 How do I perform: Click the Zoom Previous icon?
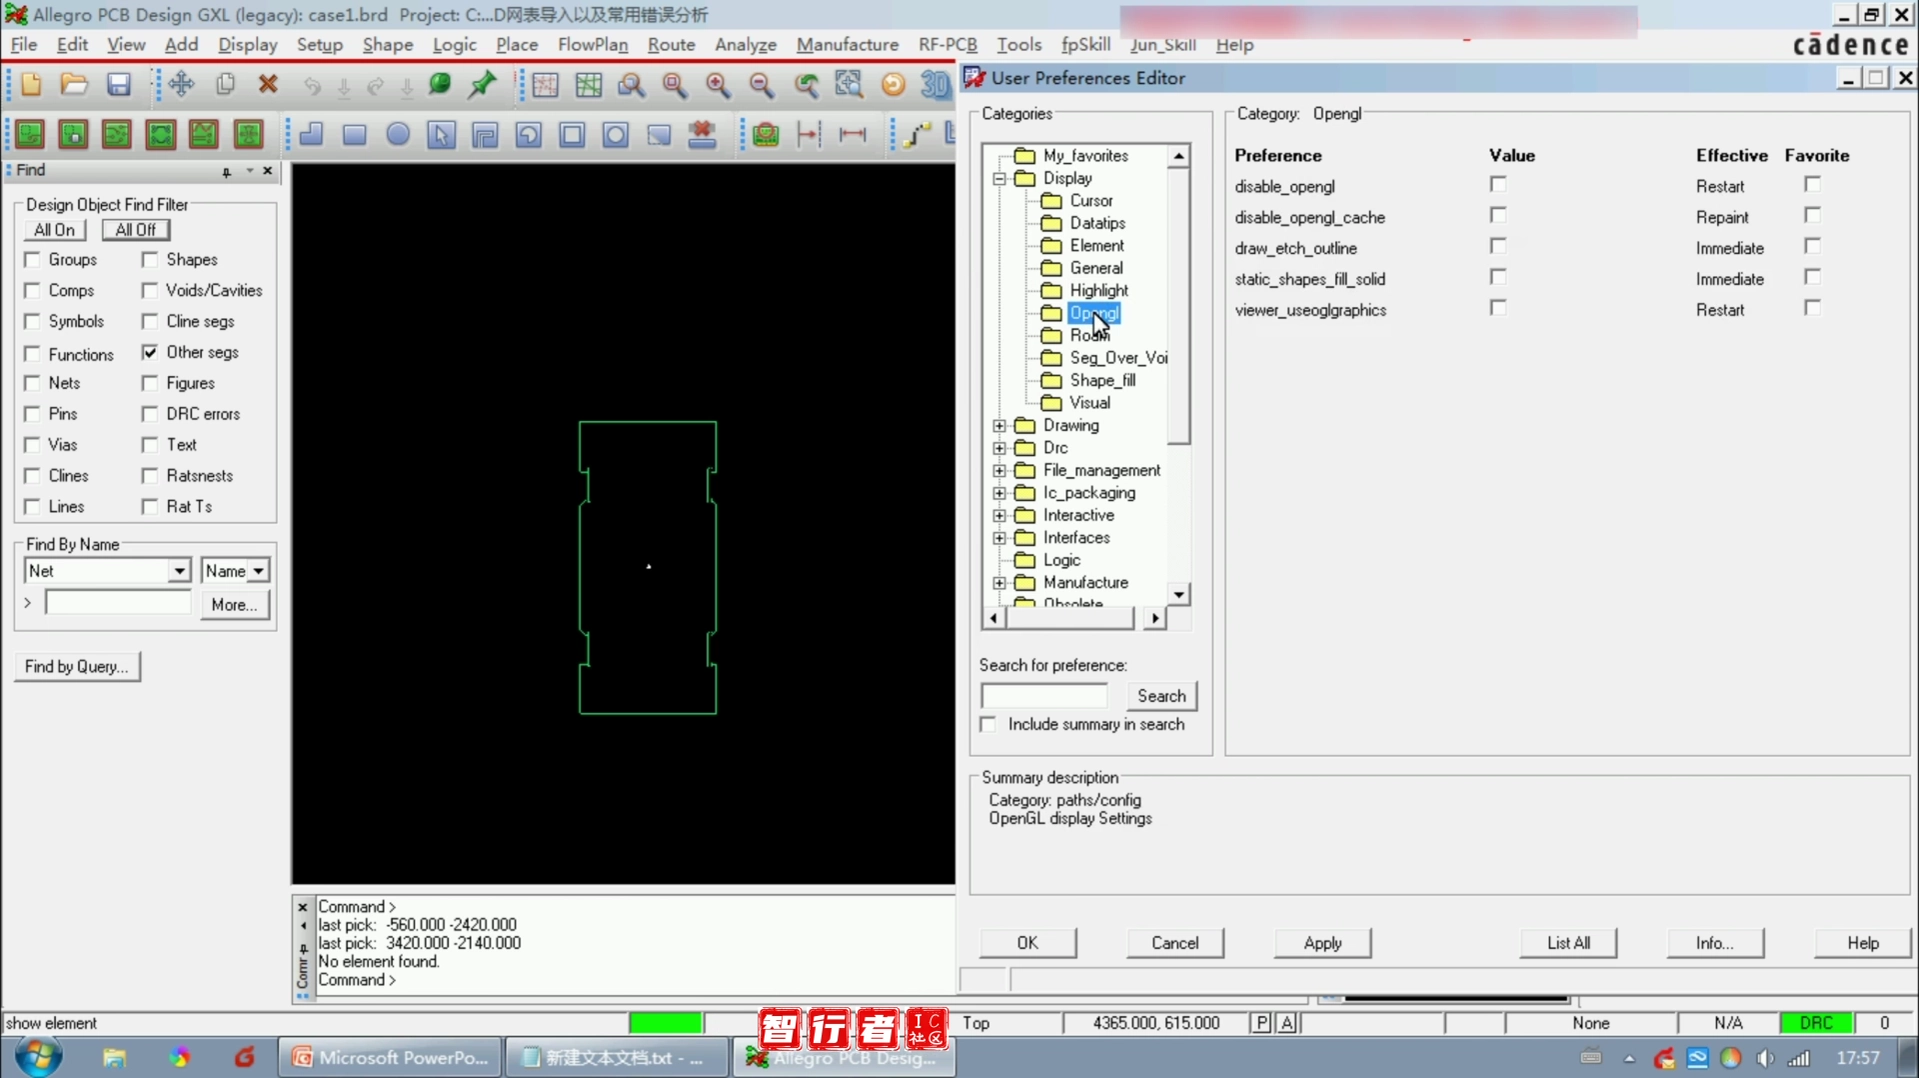[806, 85]
